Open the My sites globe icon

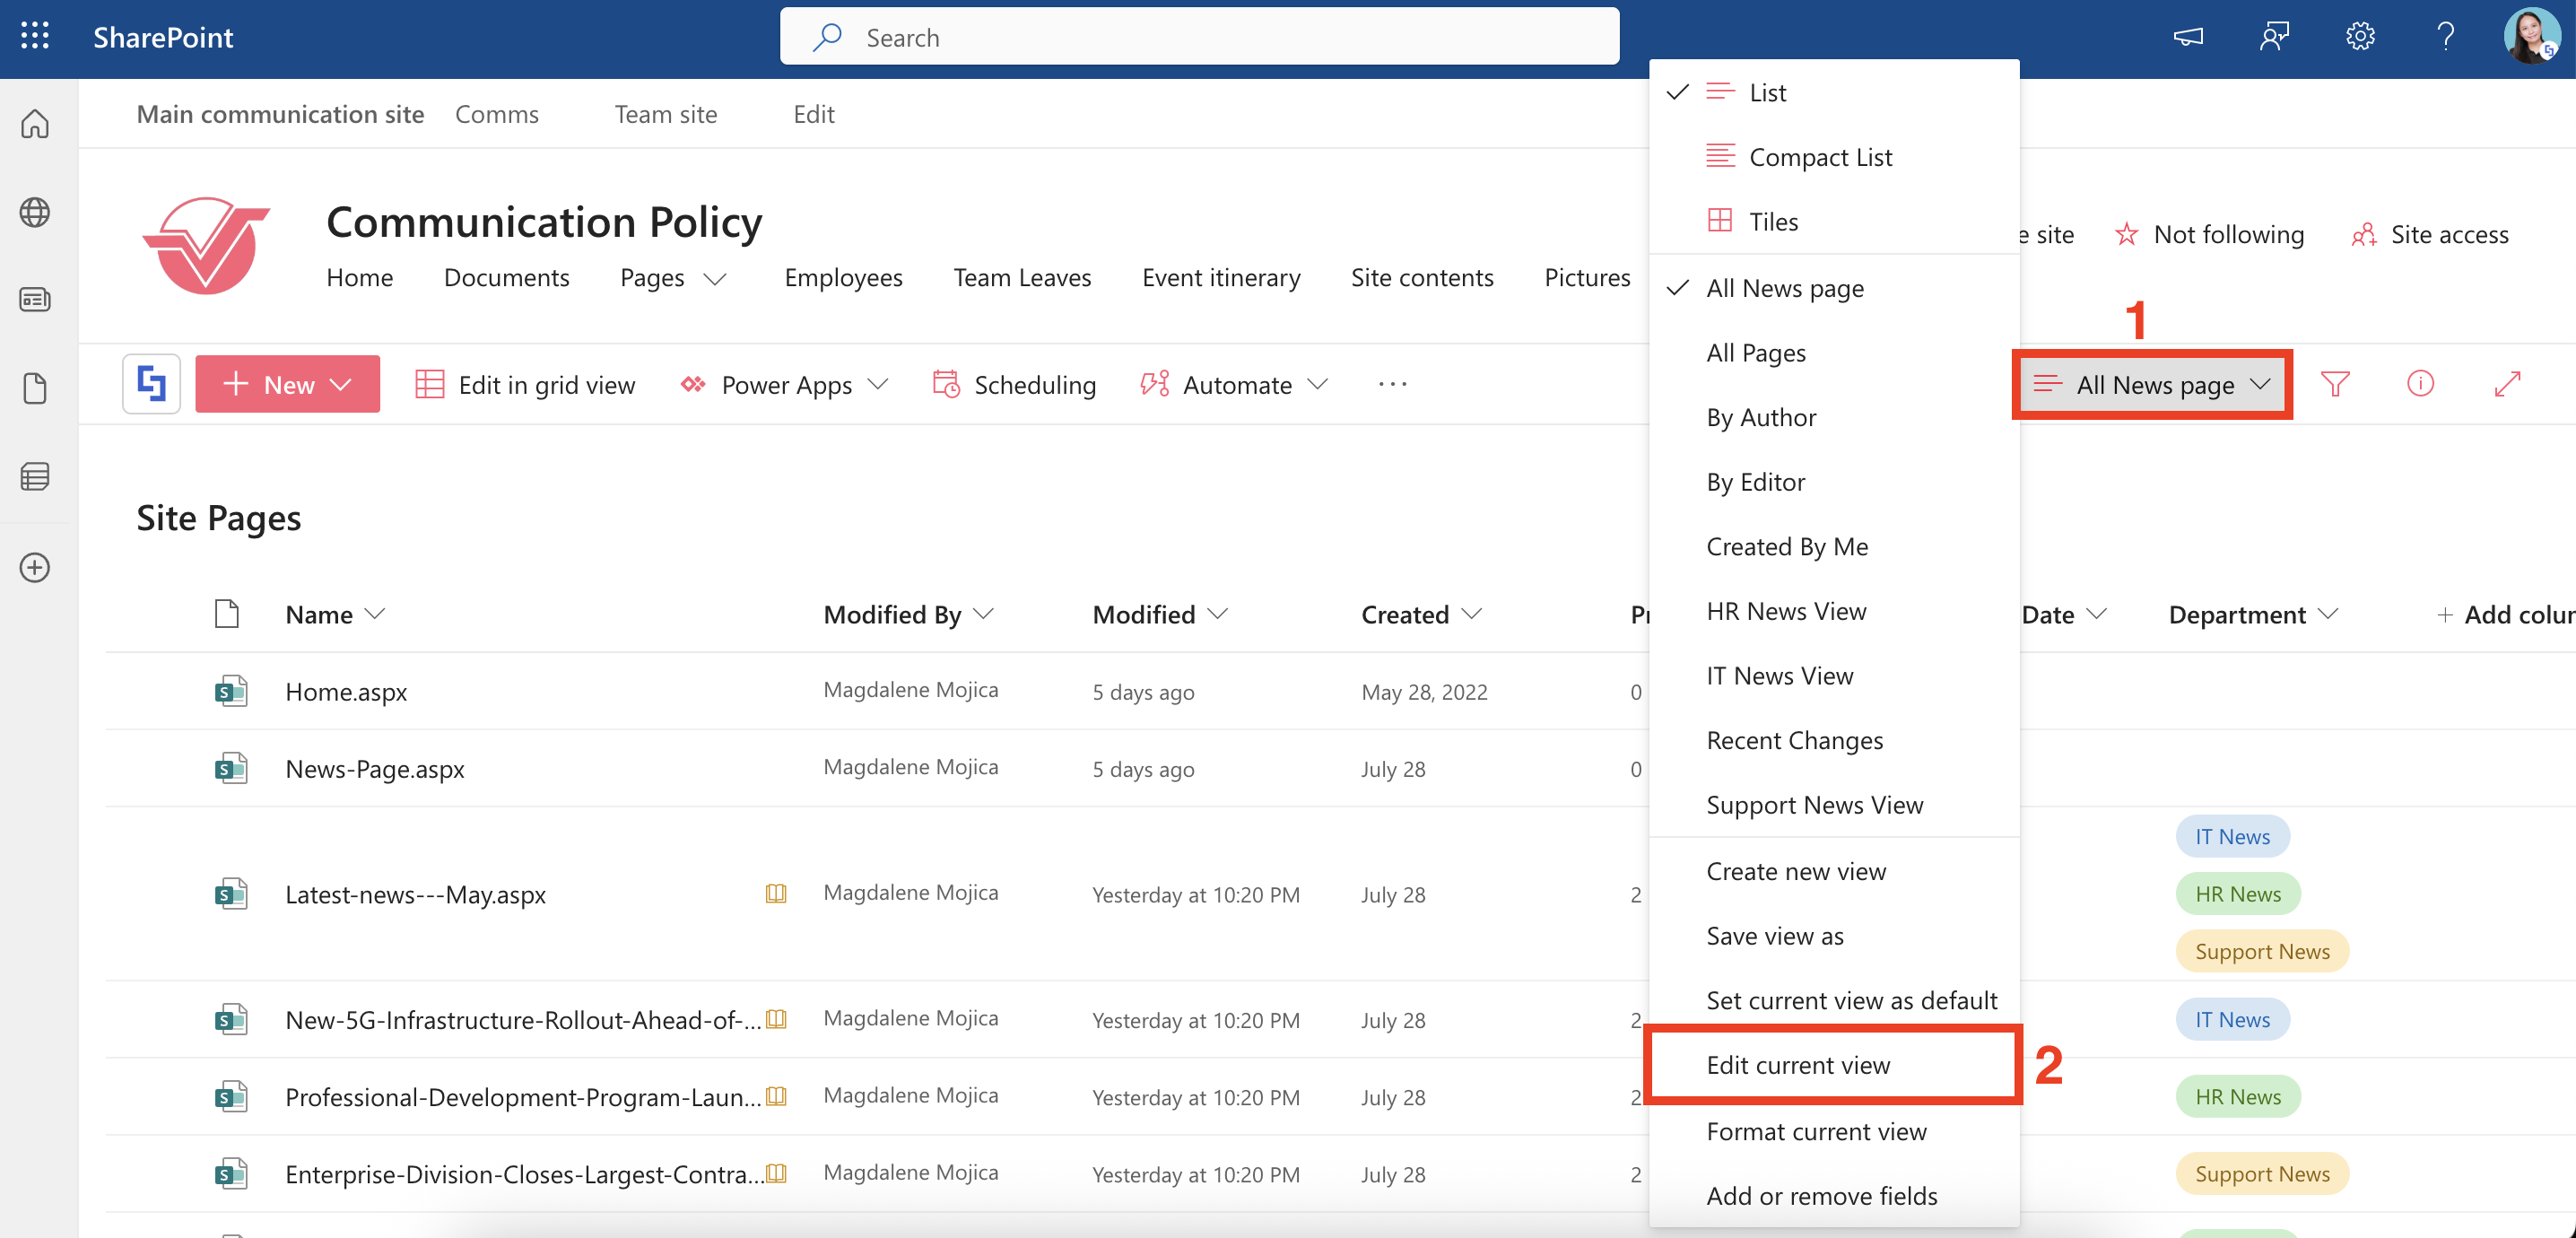[35, 212]
